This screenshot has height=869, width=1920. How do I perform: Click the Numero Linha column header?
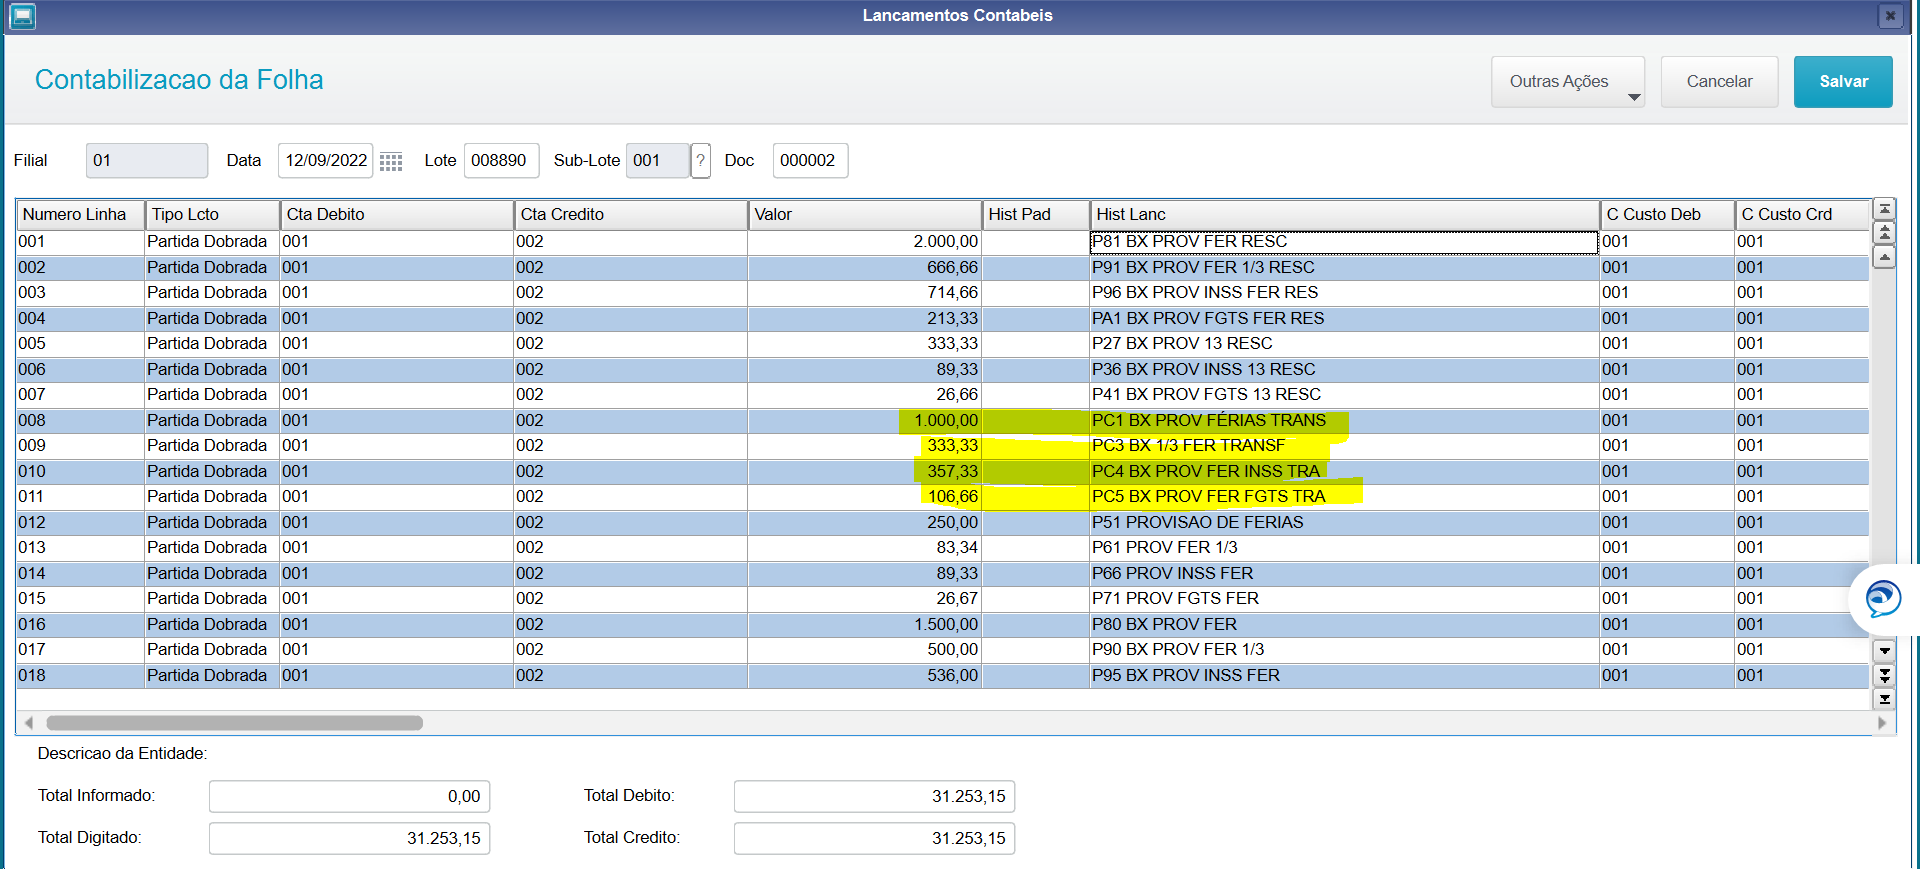(80, 214)
